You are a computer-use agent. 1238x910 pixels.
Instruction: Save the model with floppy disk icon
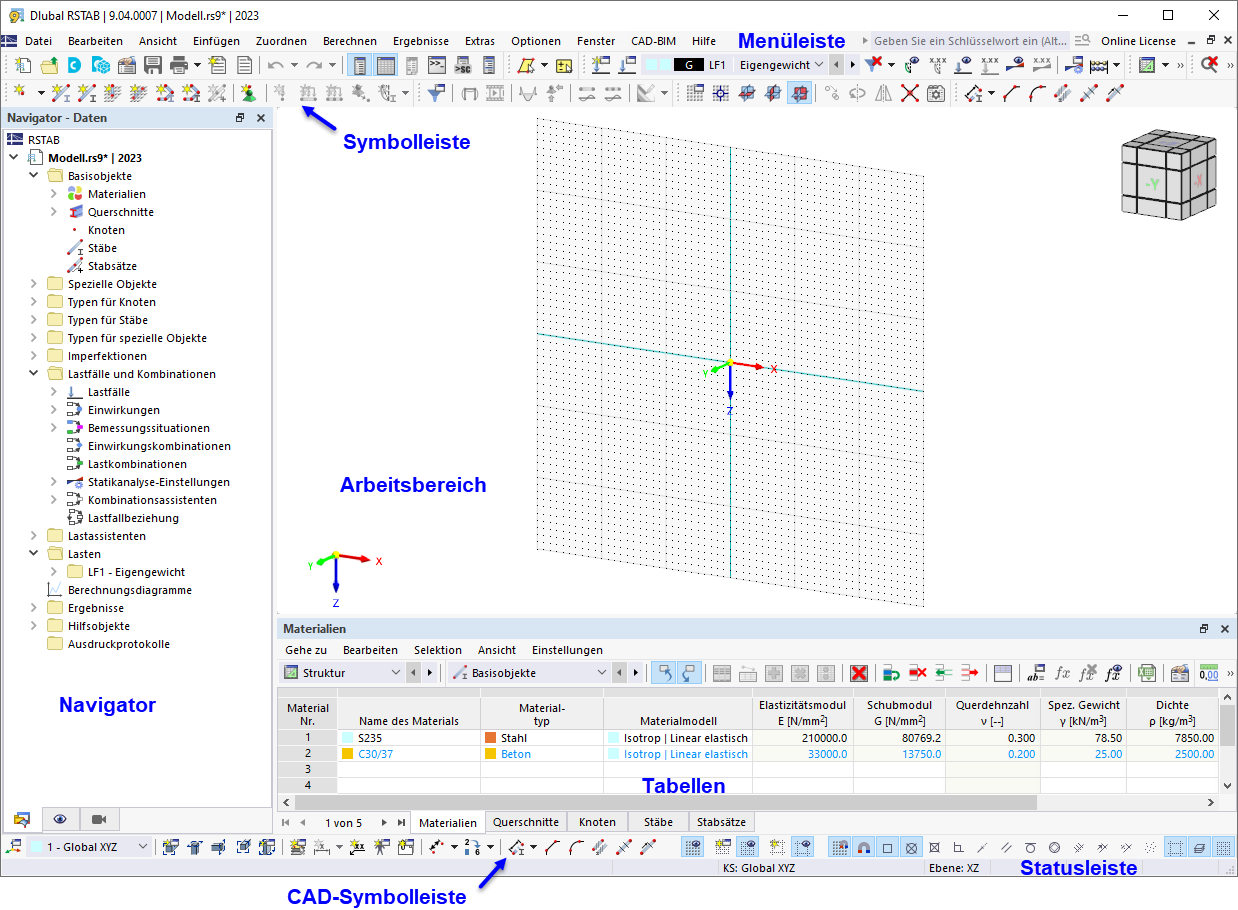[x=153, y=65]
